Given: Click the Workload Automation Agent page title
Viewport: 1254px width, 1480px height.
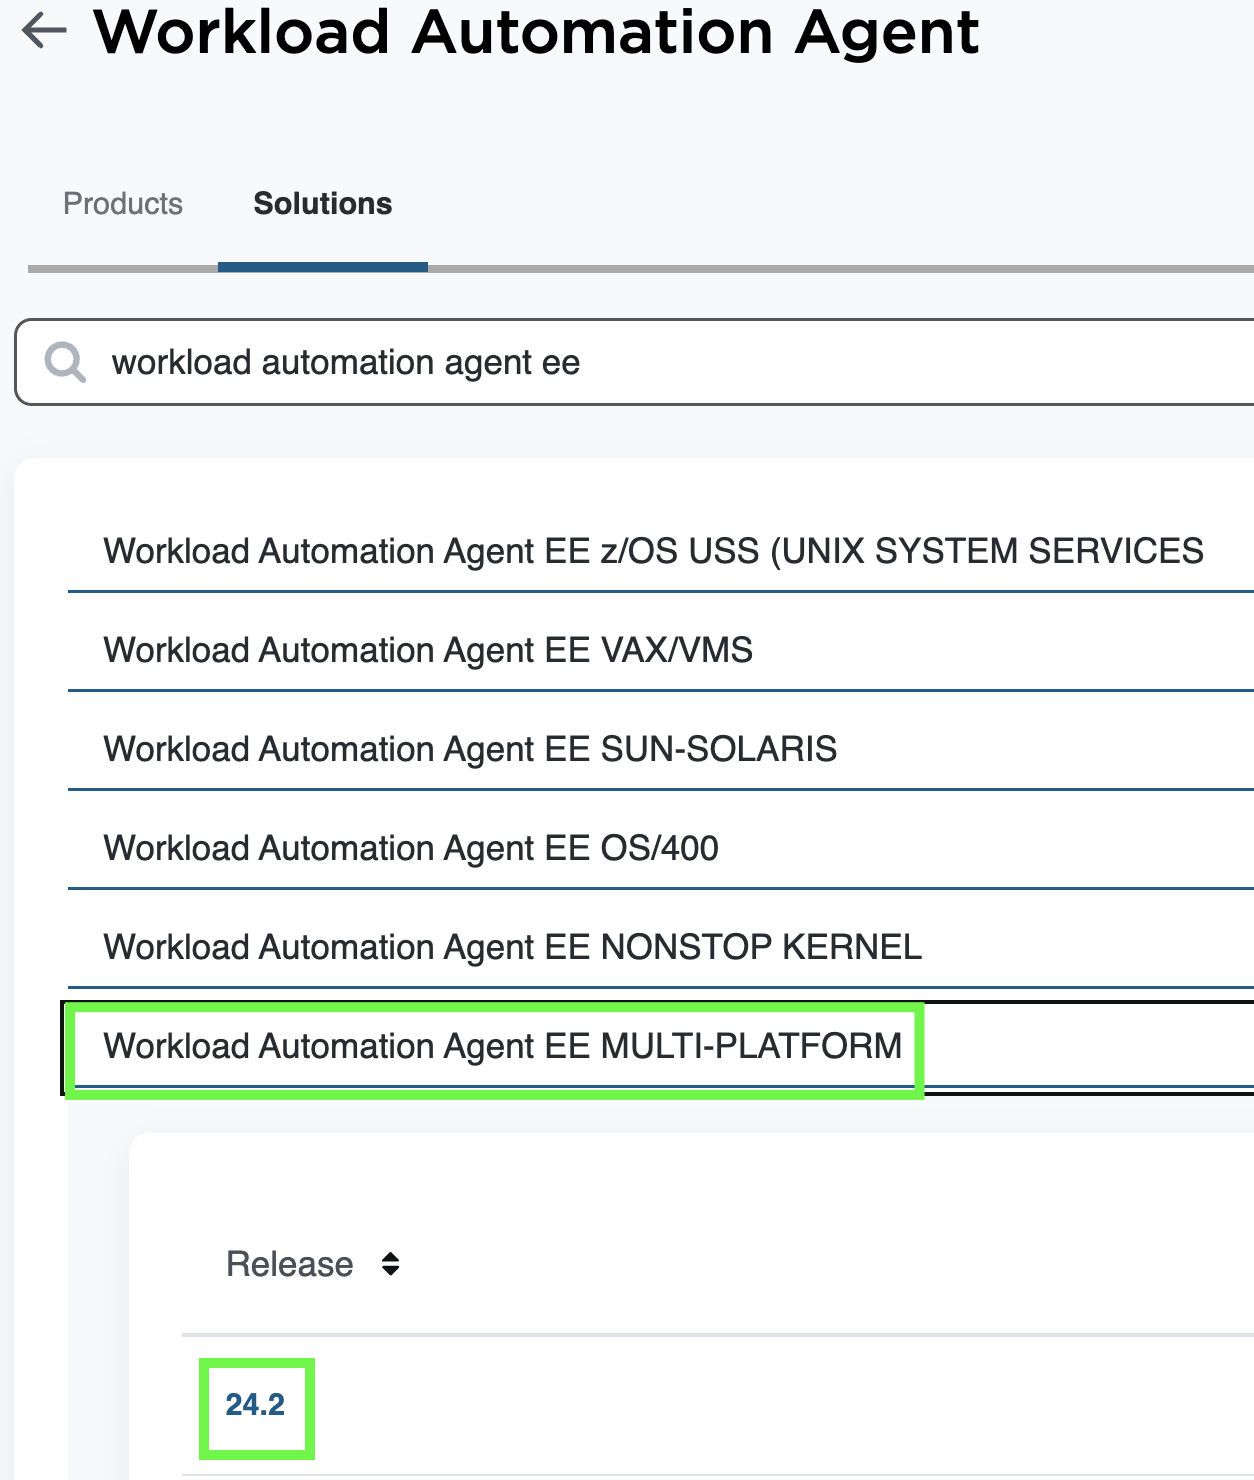Looking at the screenshot, I should pos(536,31).
